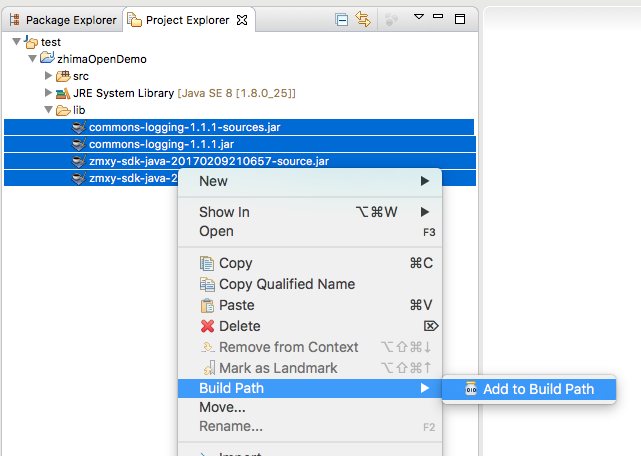Click the commons-logging-1.1.1.jar file icon

click(78, 144)
